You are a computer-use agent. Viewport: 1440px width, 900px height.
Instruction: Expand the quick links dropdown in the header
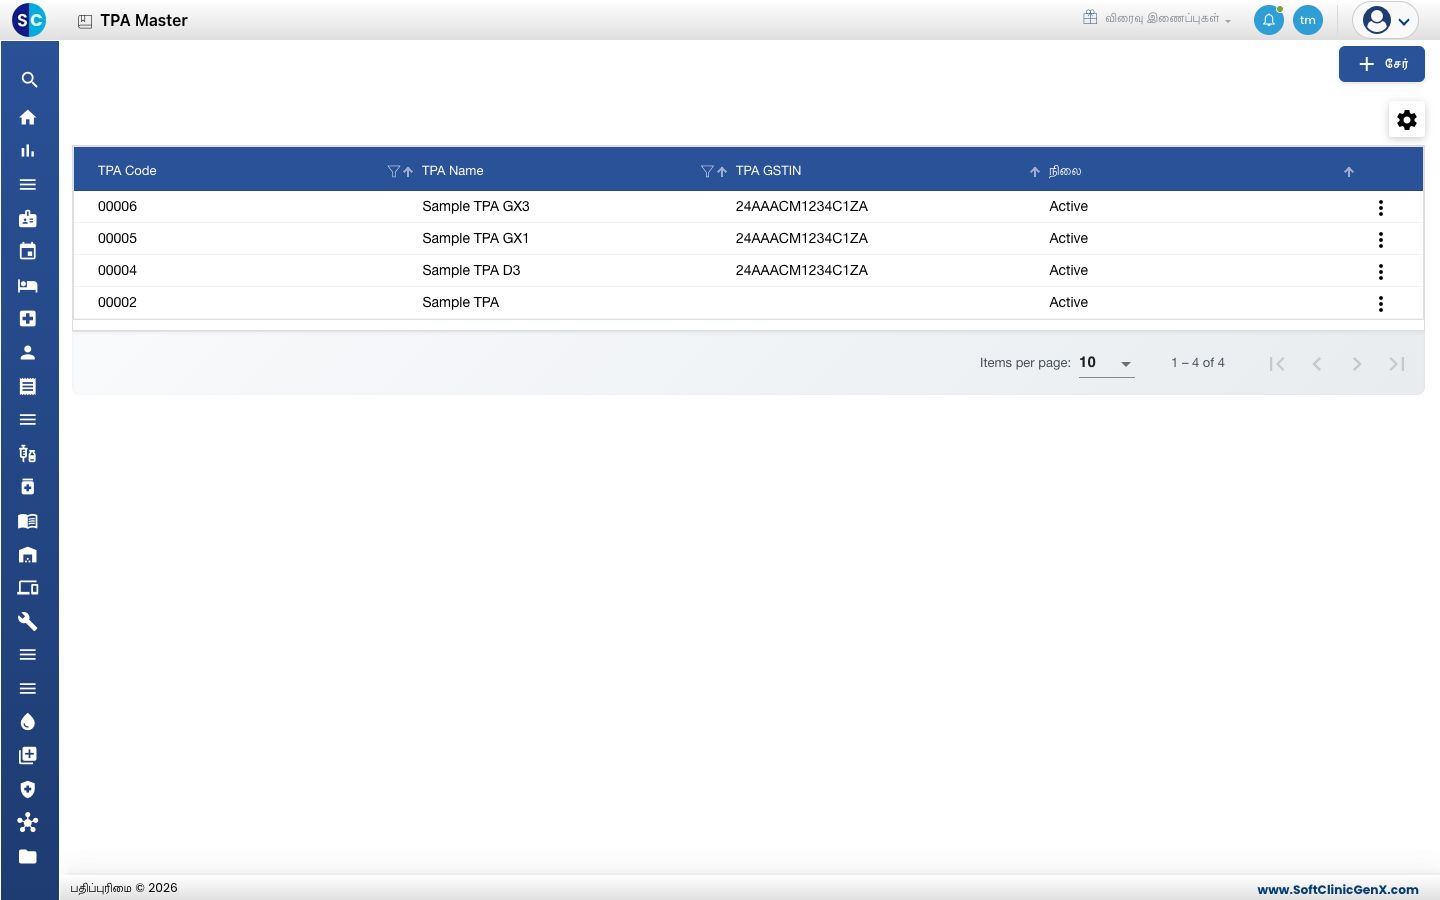[x=1157, y=19]
